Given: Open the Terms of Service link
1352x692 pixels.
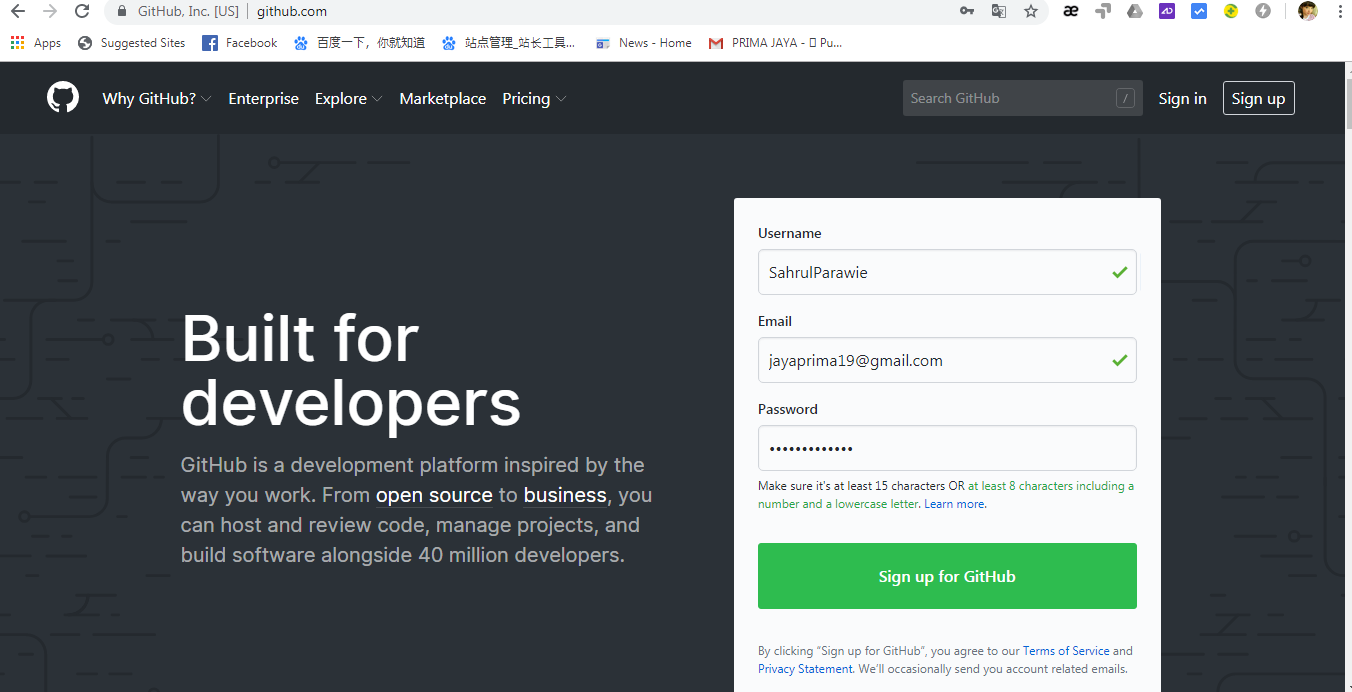Looking at the screenshot, I should (x=1066, y=651).
